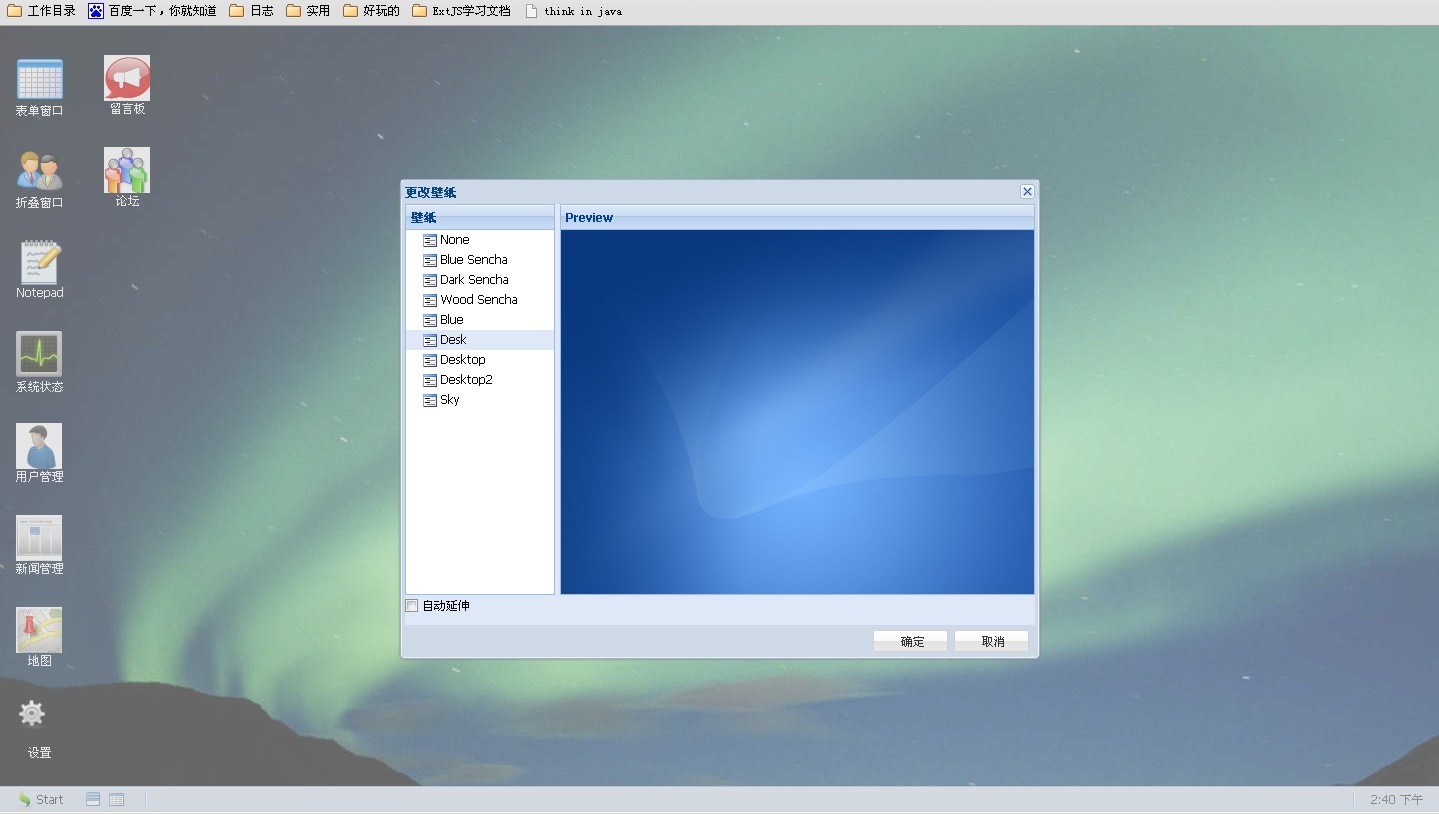Choose the Blue Sencha wallpaper
The width and height of the screenshot is (1439, 814).
tap(480, 260)
